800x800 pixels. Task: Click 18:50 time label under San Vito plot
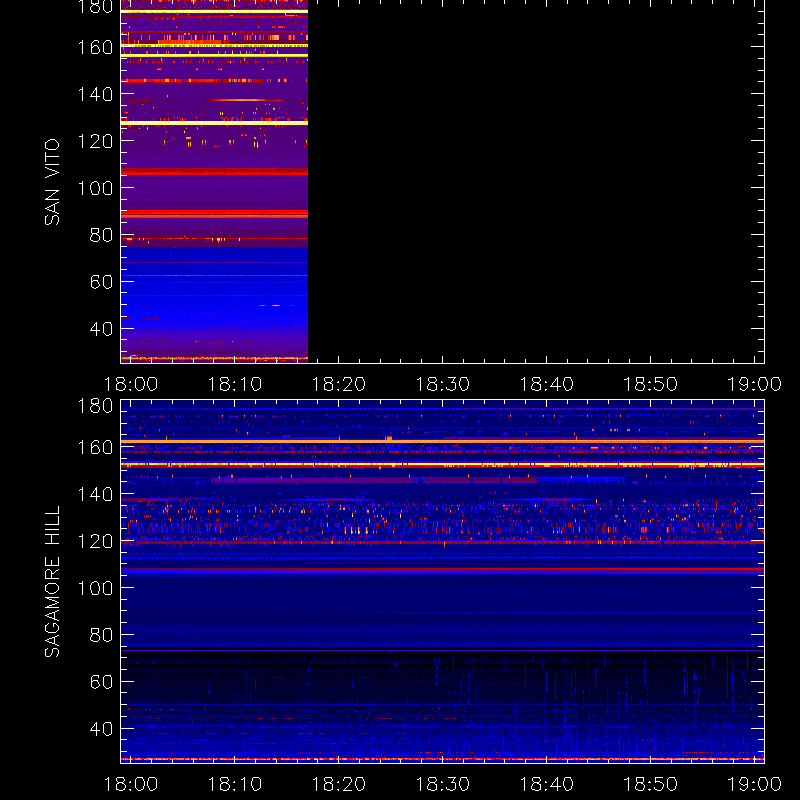click(x=651, y=384)
